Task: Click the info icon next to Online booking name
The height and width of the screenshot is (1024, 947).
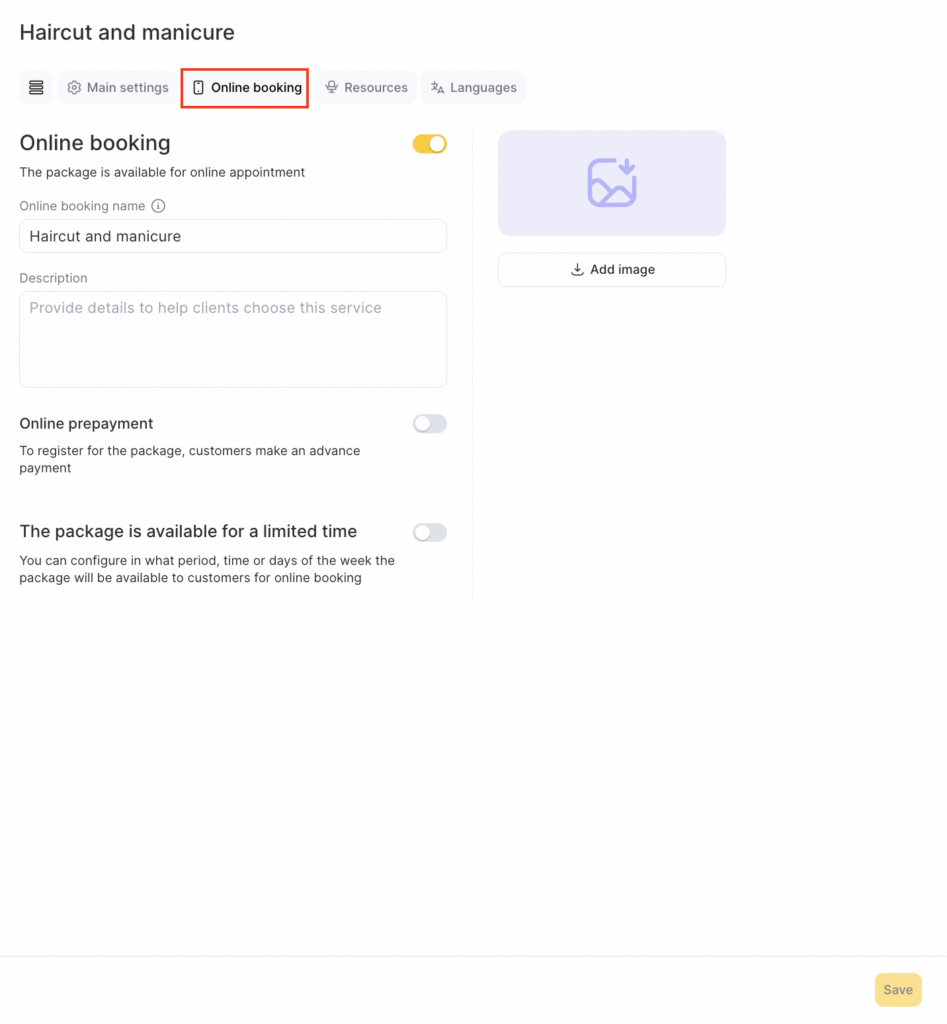Action: (158, 206)
